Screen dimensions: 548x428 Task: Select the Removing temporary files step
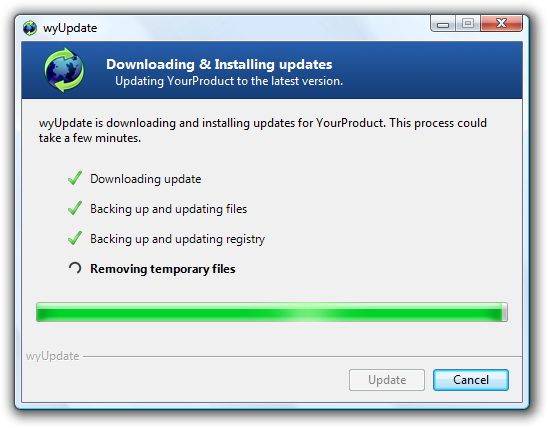point(163,269)
